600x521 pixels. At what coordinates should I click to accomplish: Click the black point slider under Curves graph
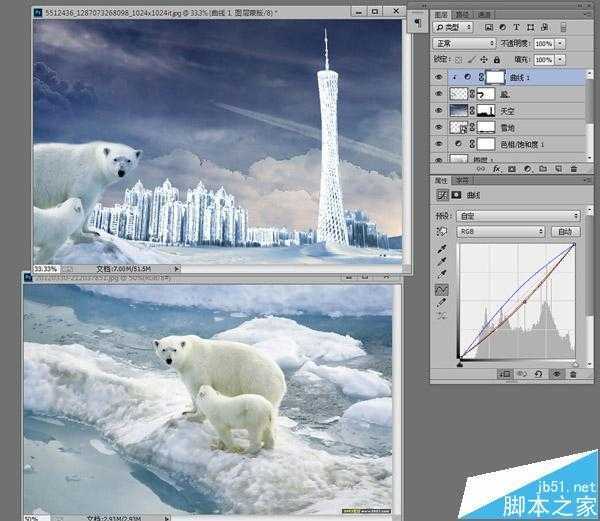point(460,364)
